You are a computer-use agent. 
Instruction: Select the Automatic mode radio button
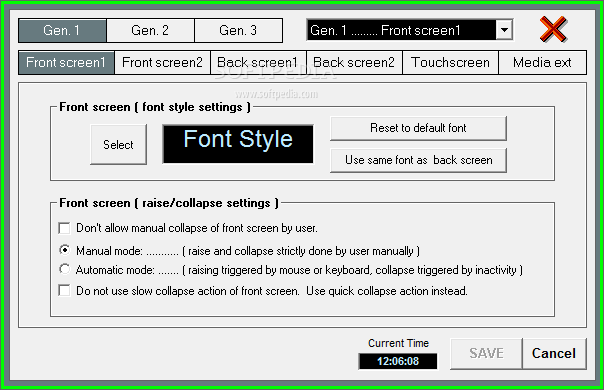[65, 269]
